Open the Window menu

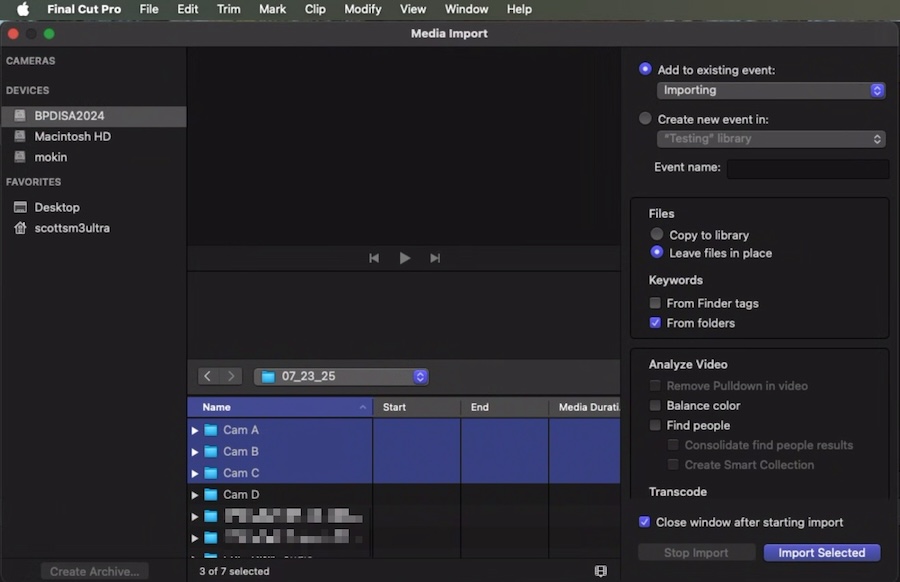pos(466,9)
